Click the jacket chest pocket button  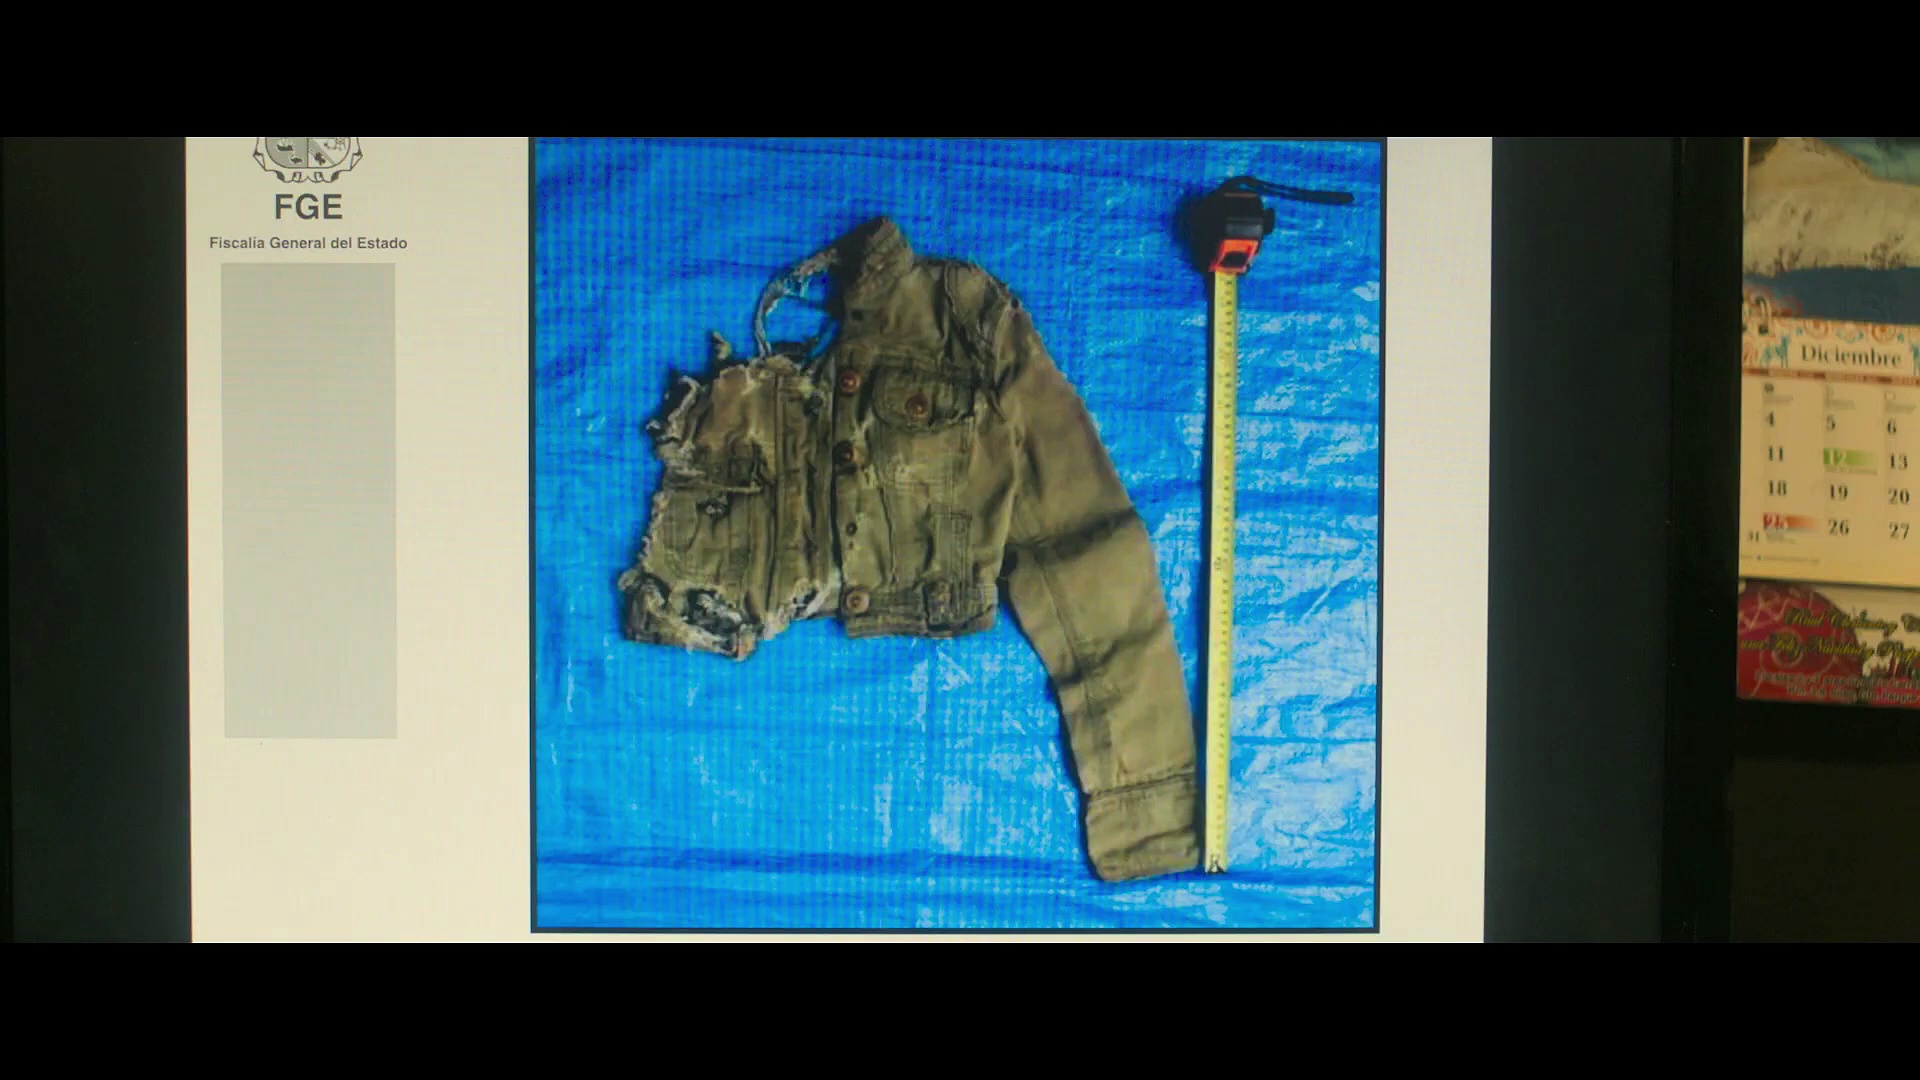916,404
